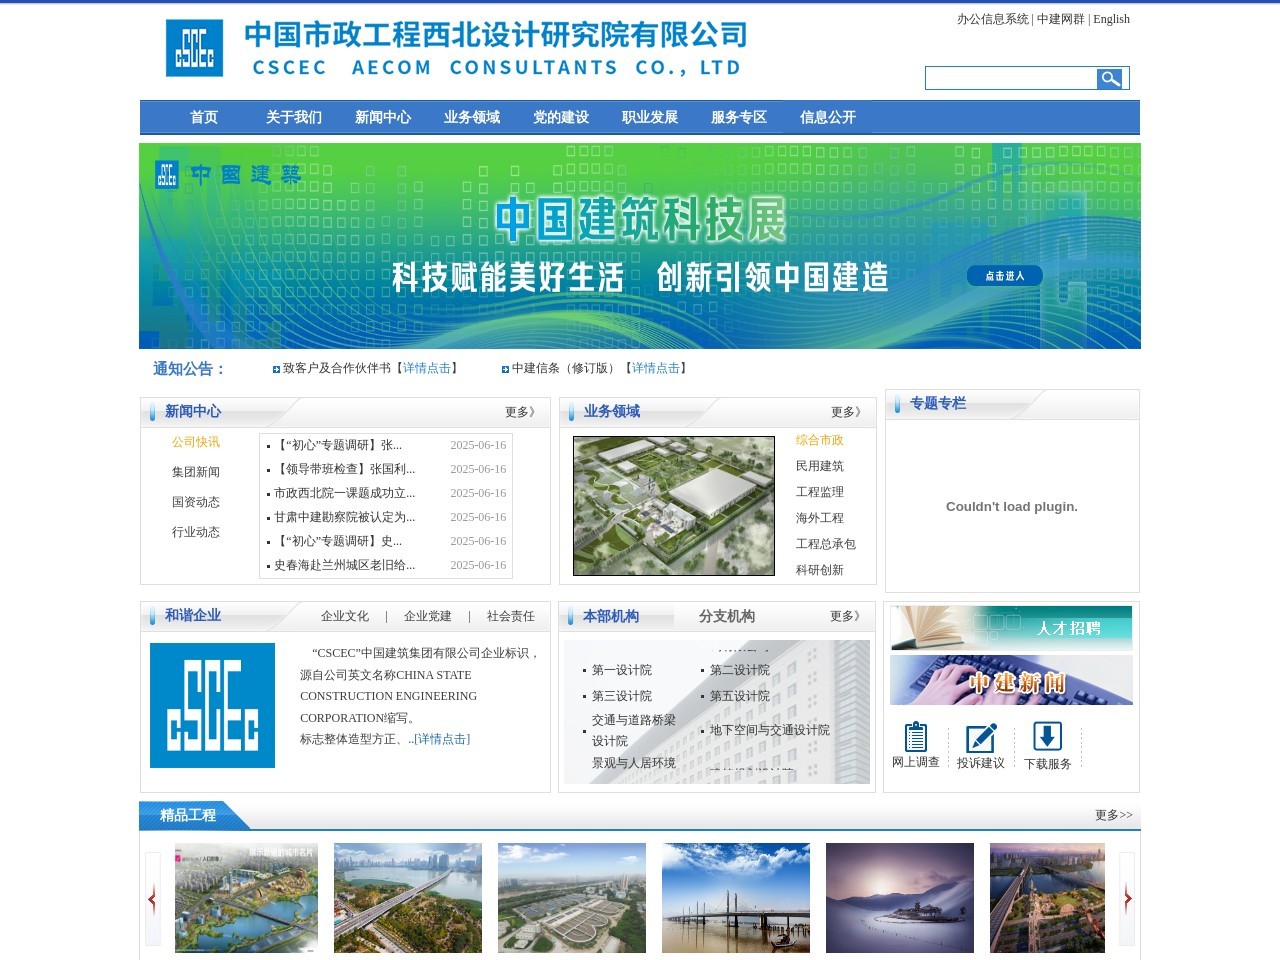
Task: Open news item 甘肃中建勘察院被认定为...
Action: click(345, 517)
